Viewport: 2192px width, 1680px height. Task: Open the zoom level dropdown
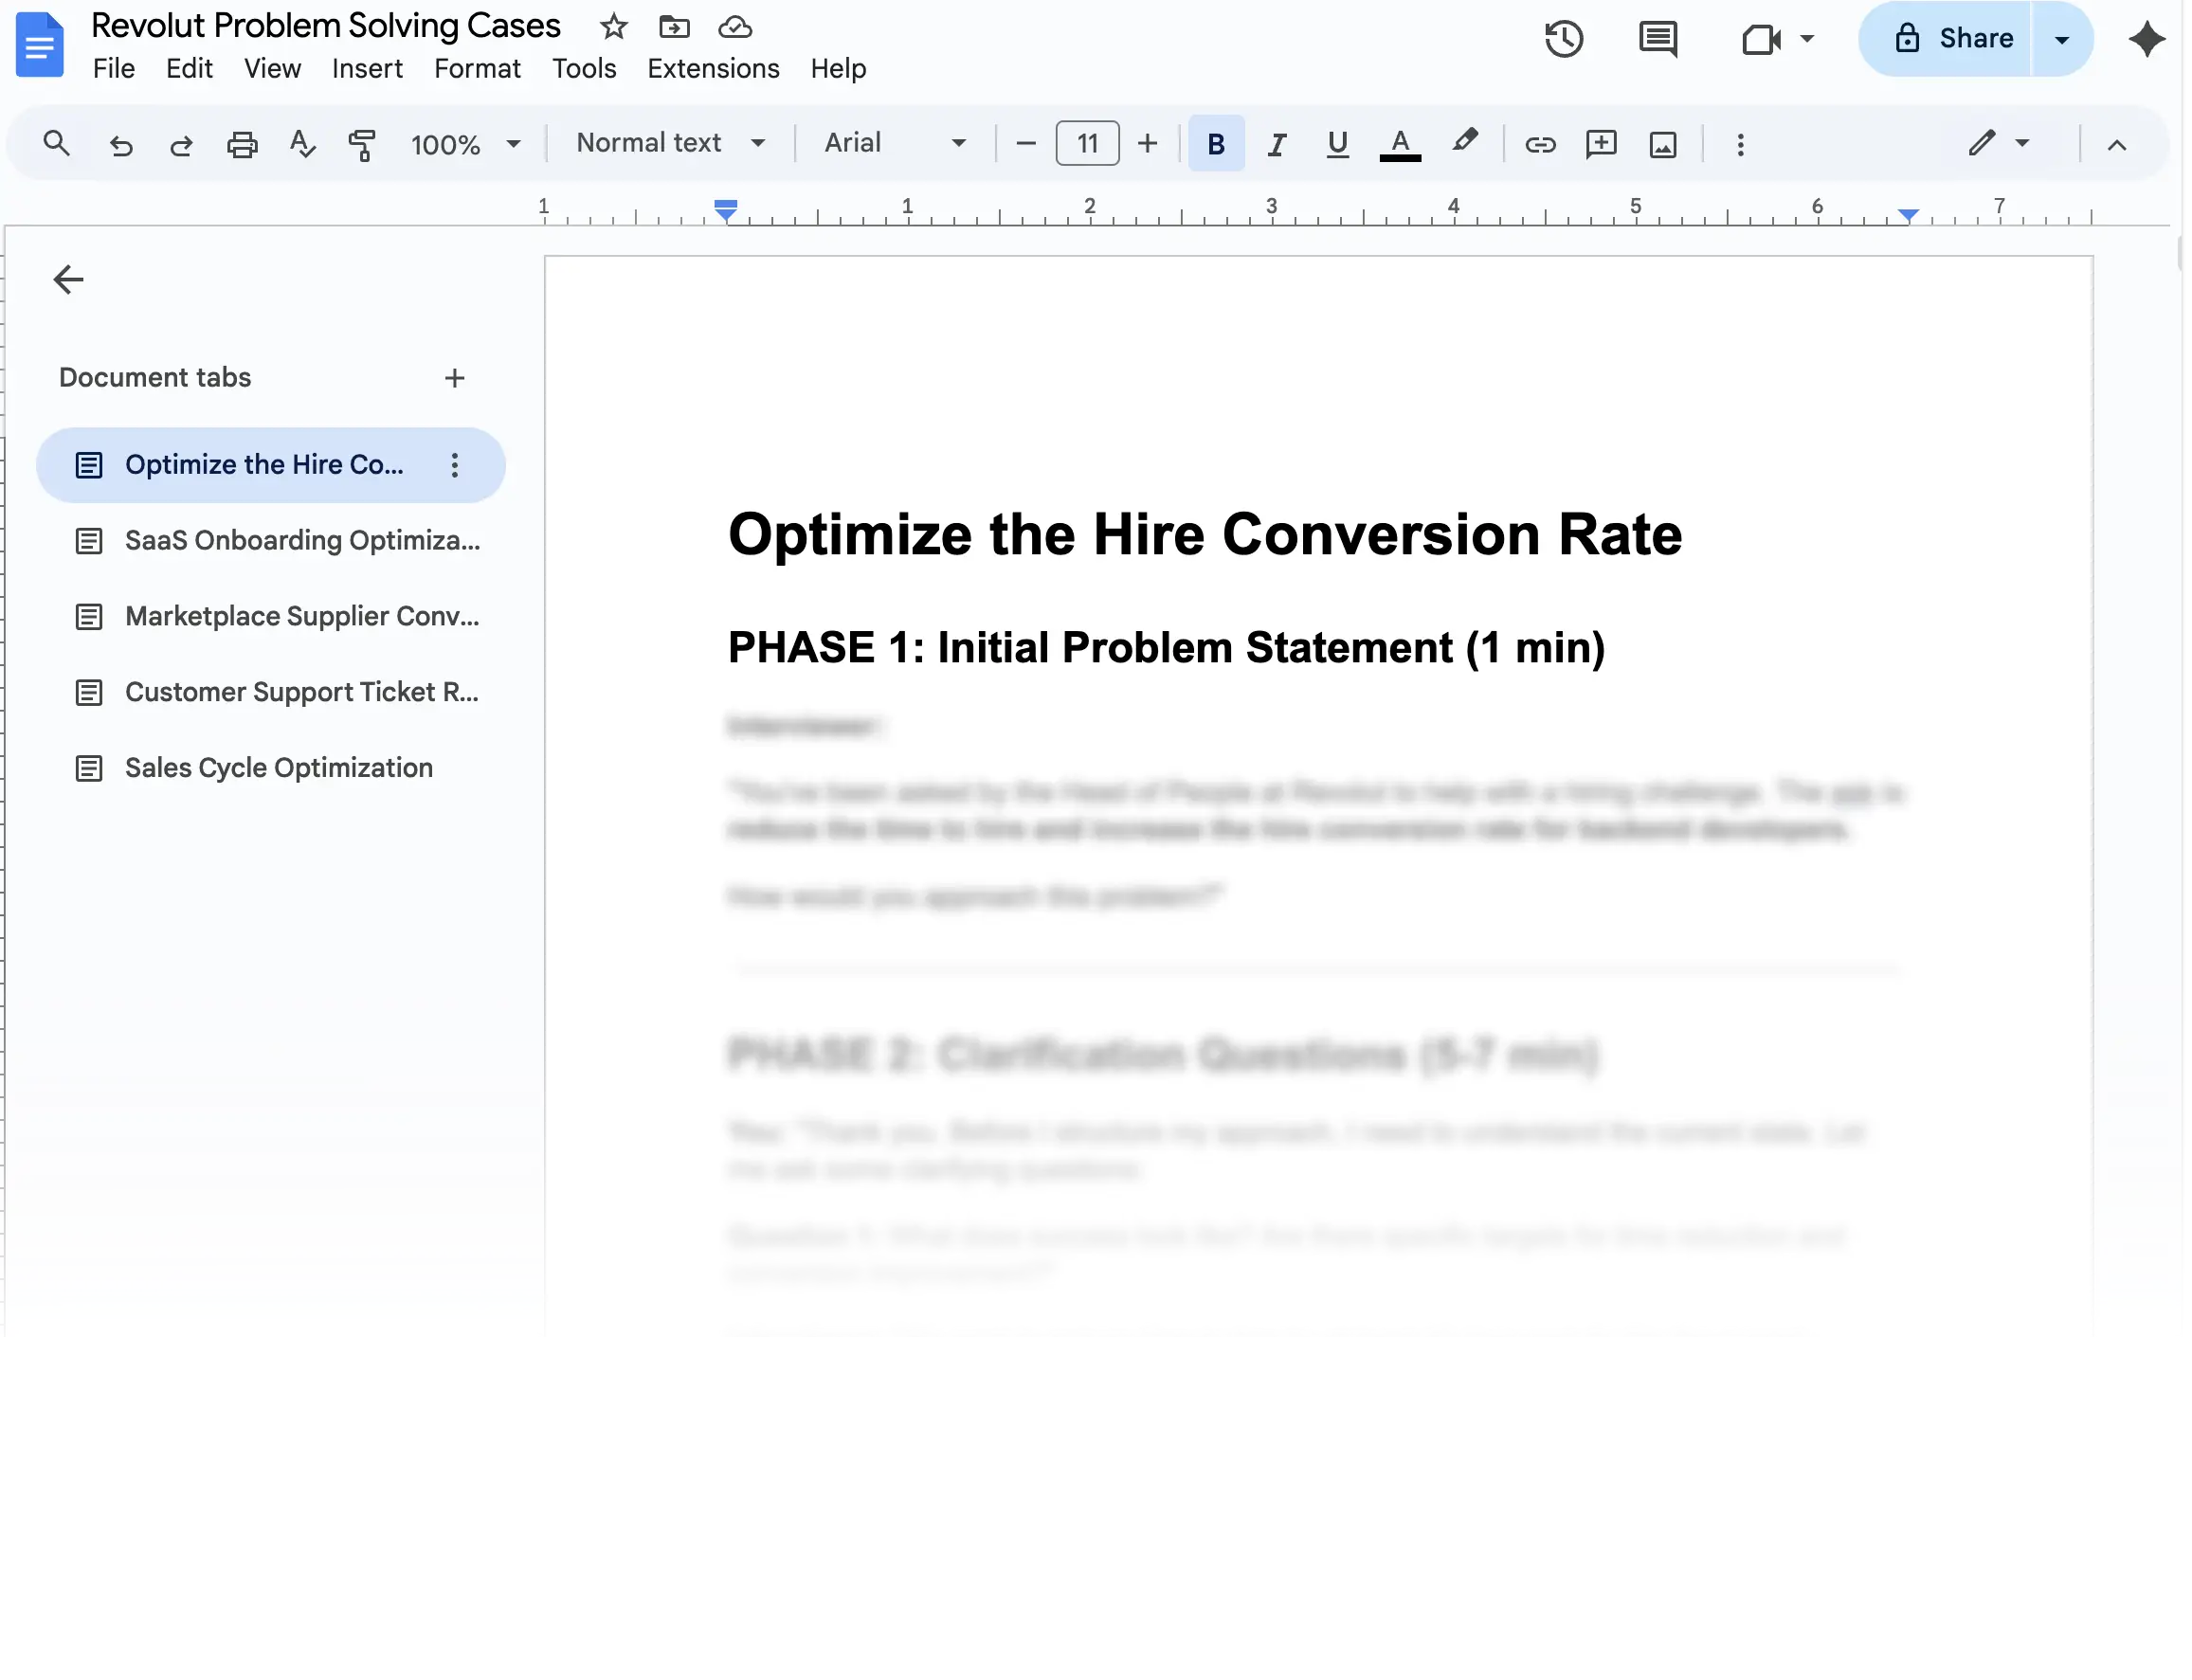[x=466, y=145]
